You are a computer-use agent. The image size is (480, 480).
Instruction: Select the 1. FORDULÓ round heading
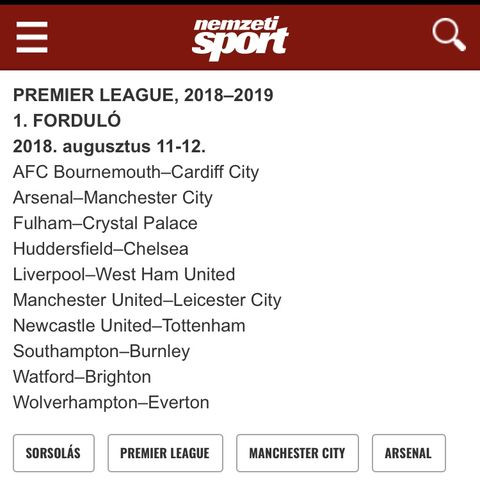(67, 120)
